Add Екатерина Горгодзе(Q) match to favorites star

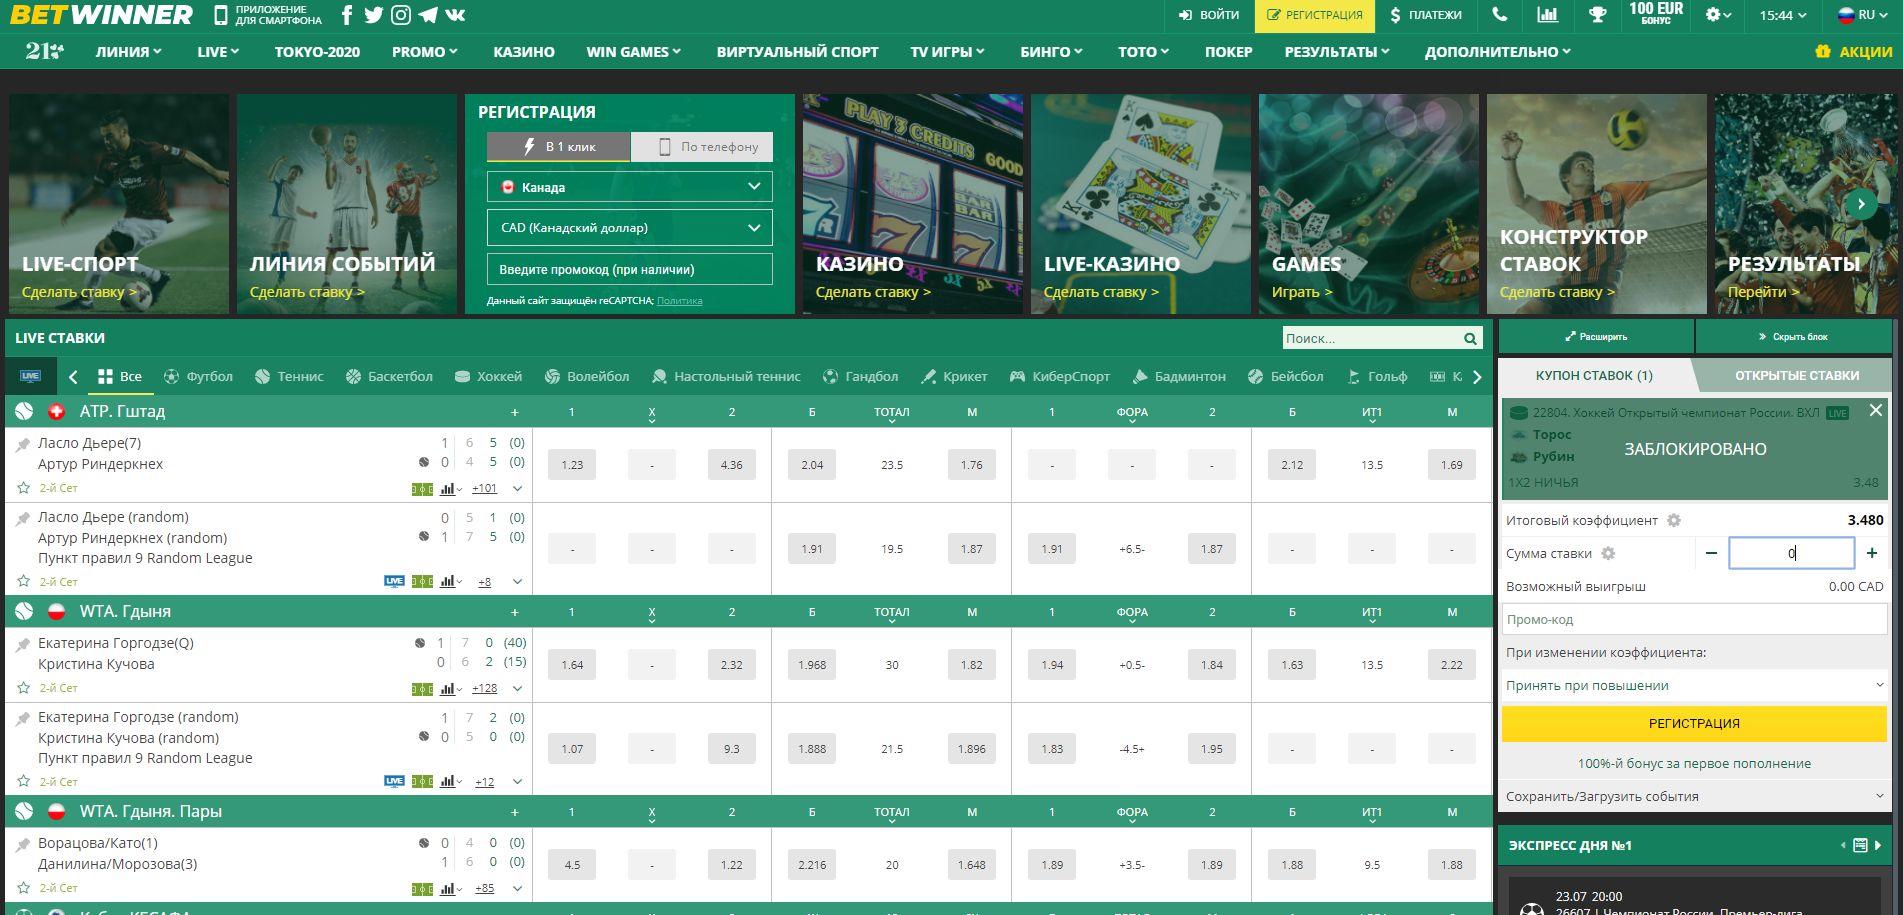tap(23, 688)
